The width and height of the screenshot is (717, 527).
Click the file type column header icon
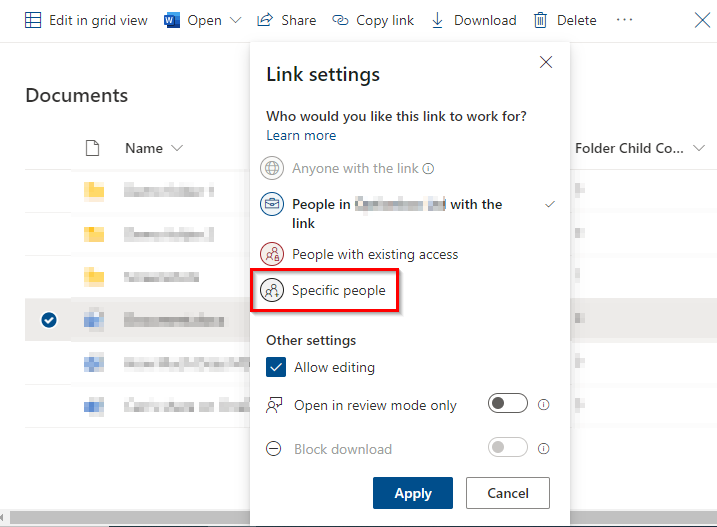point(93,148)
